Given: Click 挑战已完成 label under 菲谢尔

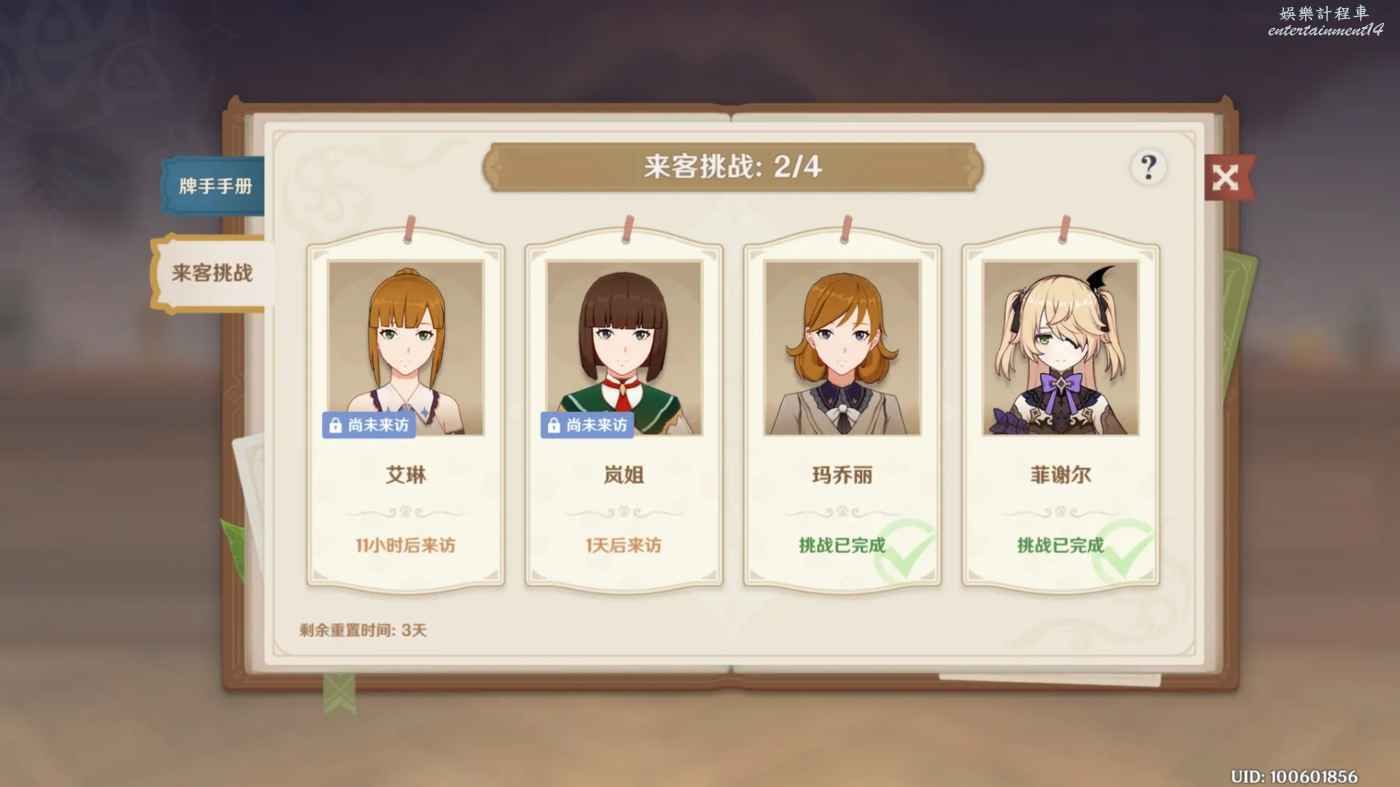Looking at the screenshot, I should (1061, 546).
